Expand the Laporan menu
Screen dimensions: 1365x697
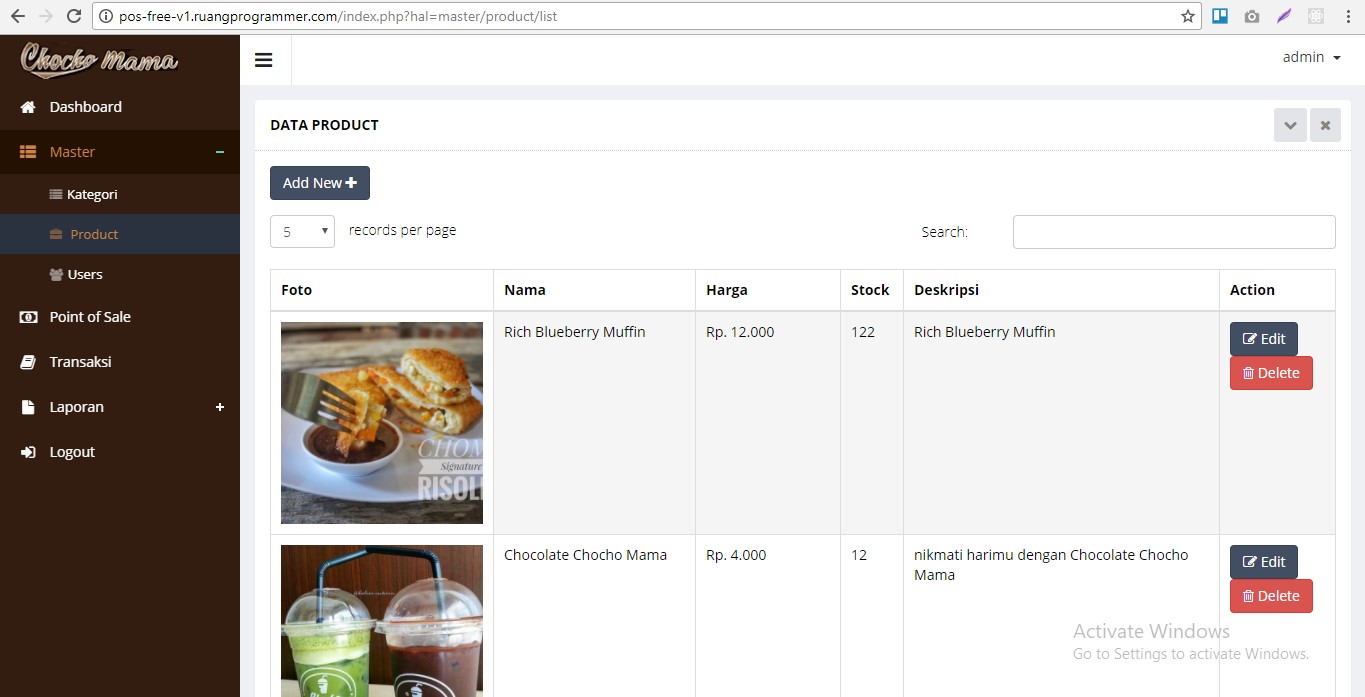pos(120,407)
